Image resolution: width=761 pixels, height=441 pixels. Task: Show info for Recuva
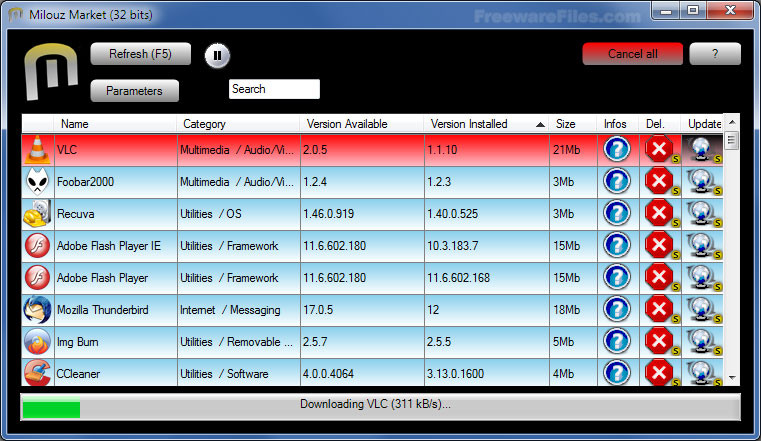[x=617, y=213]
